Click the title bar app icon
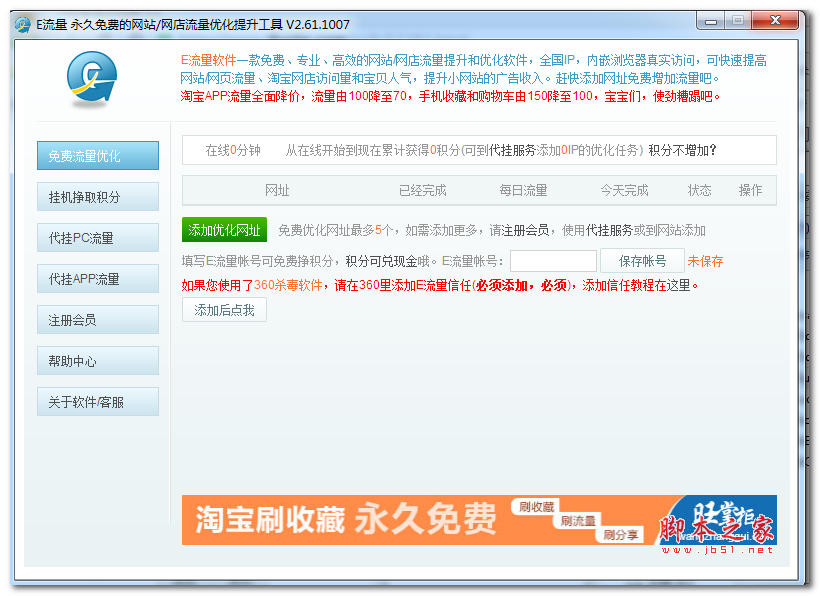The image size is (820, 596). tap(22, 25)
